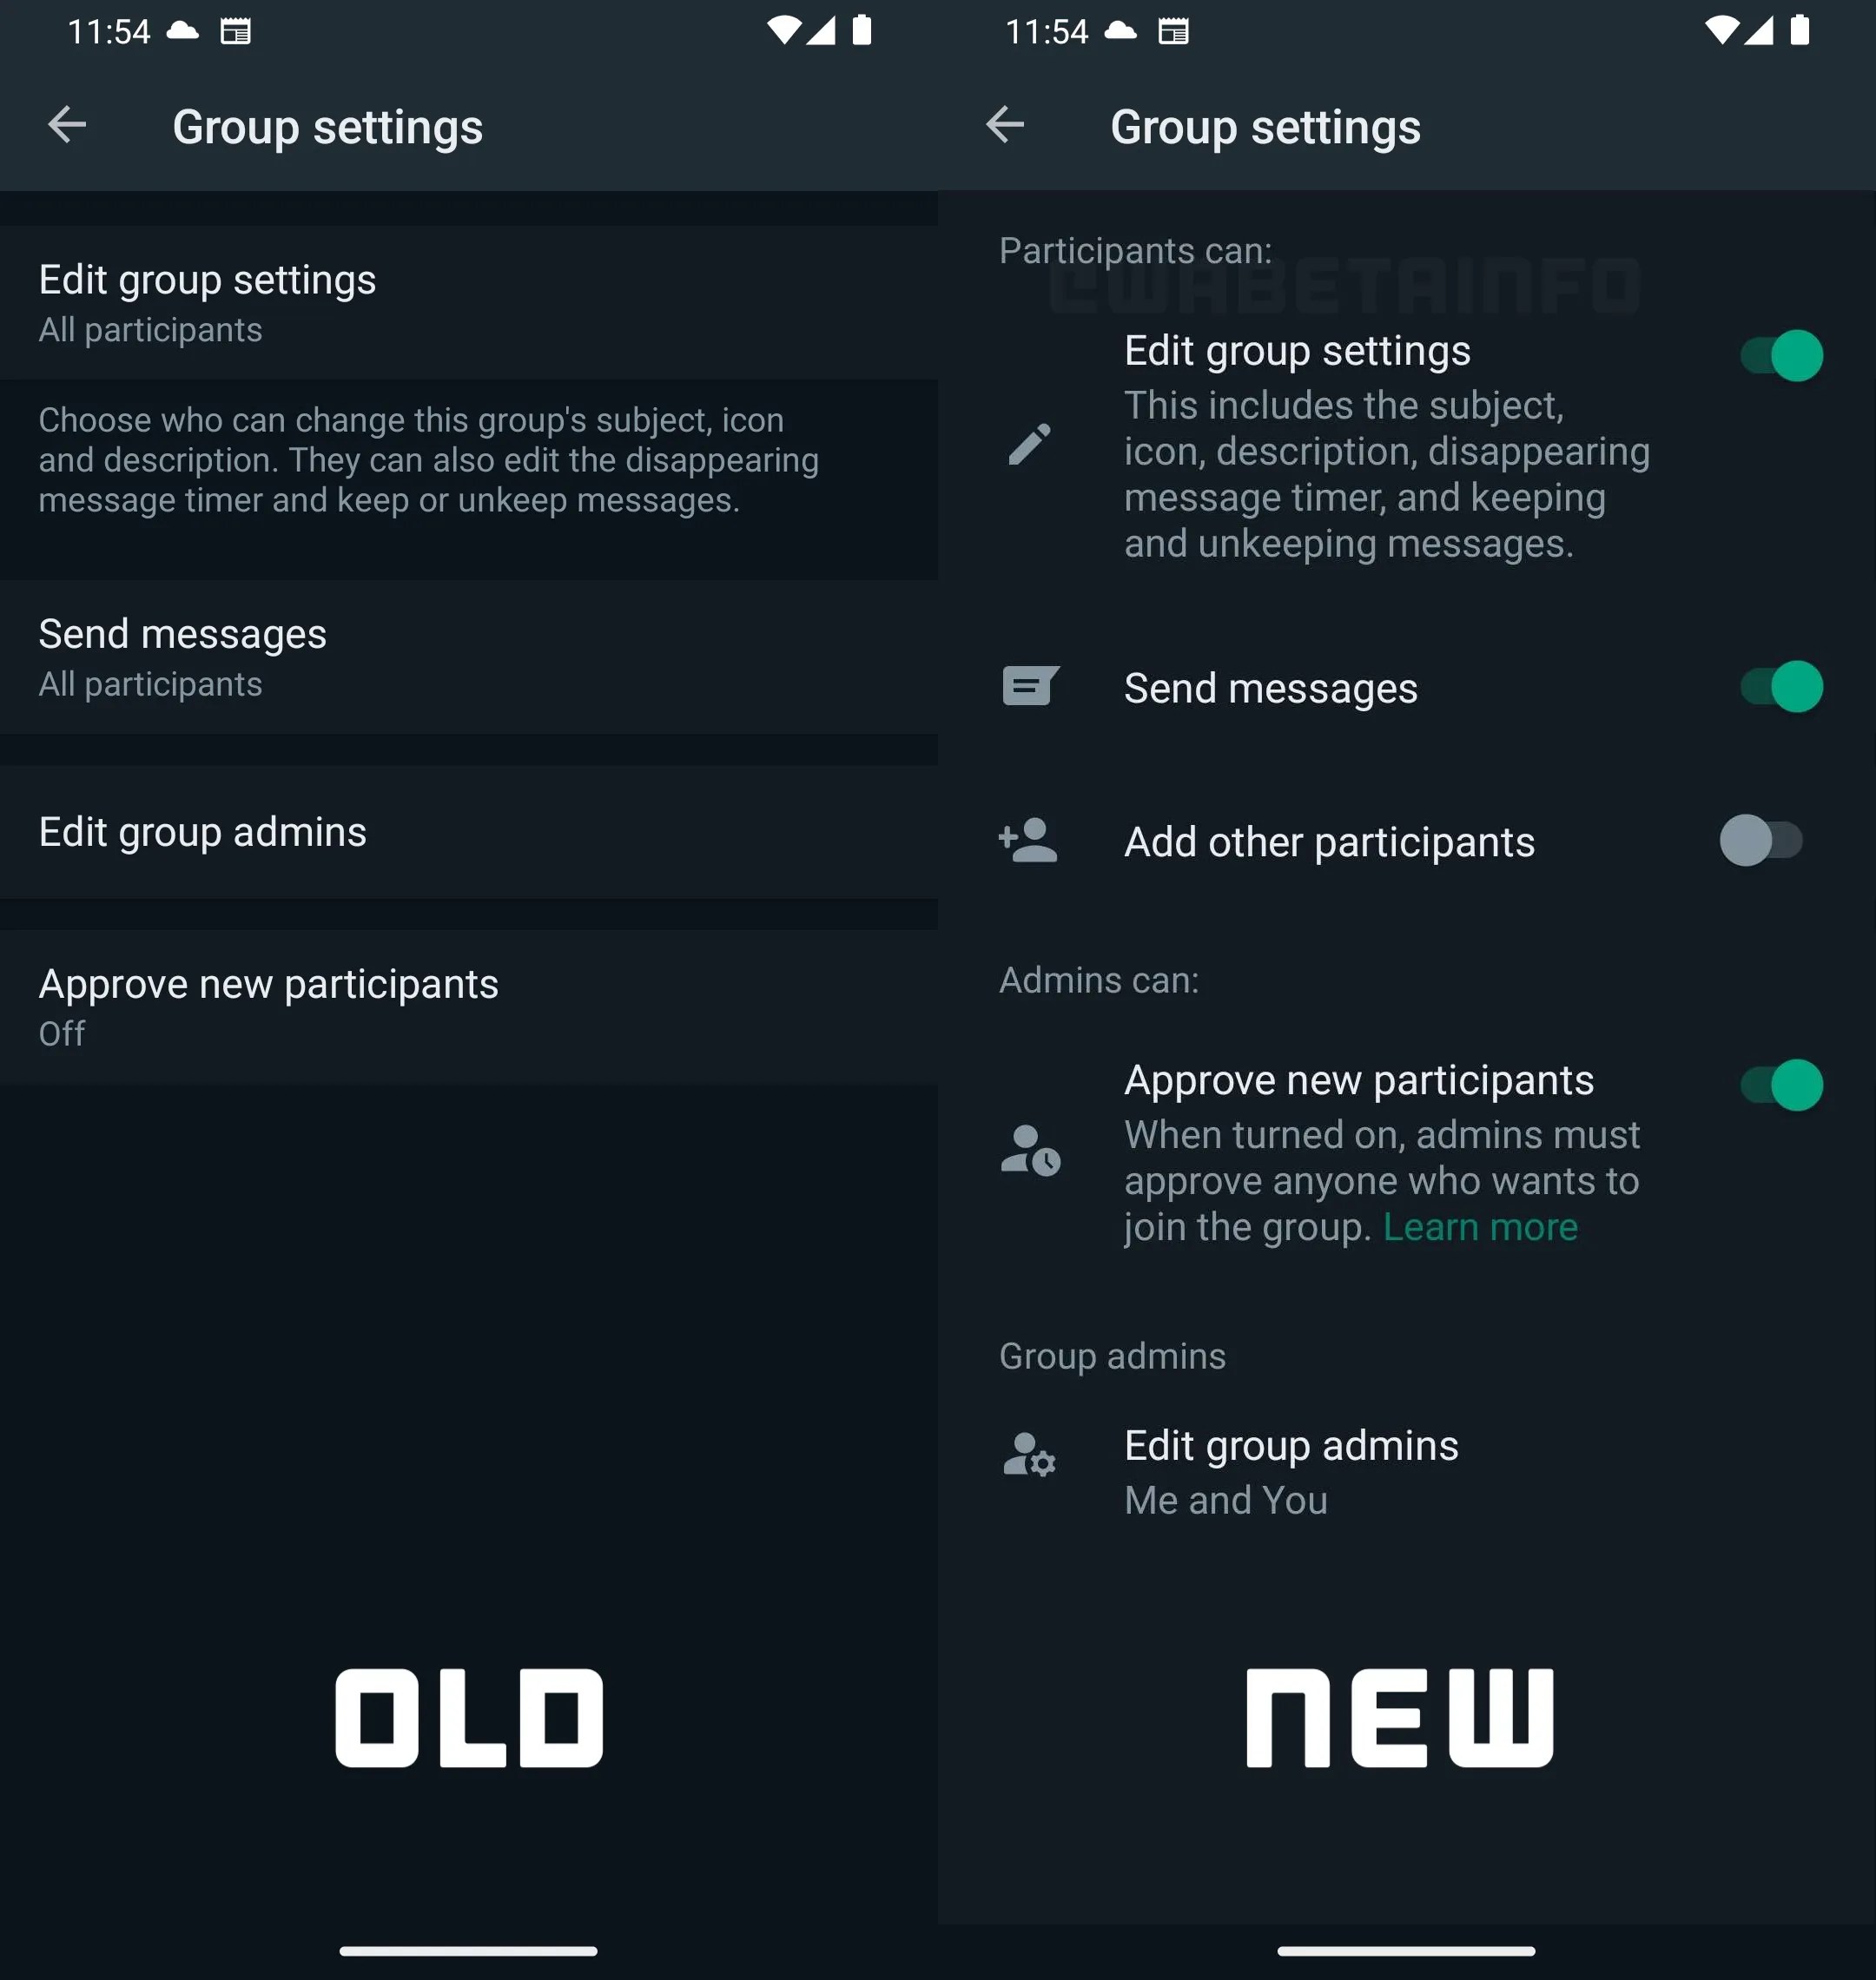Turn off the Send messages switch

1780,687
